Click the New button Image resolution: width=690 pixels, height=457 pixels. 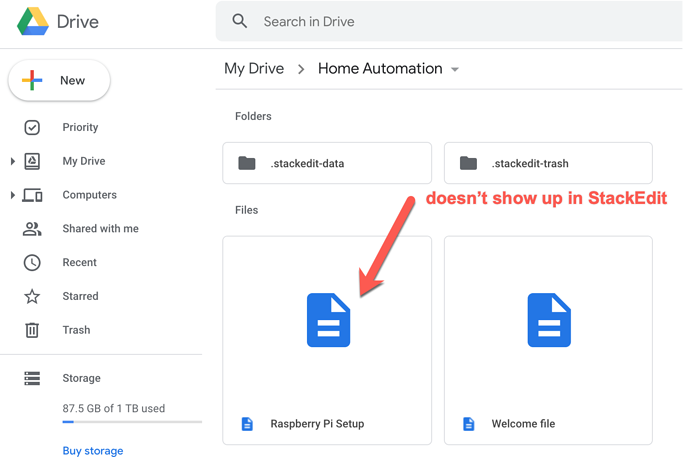point(59,80)
